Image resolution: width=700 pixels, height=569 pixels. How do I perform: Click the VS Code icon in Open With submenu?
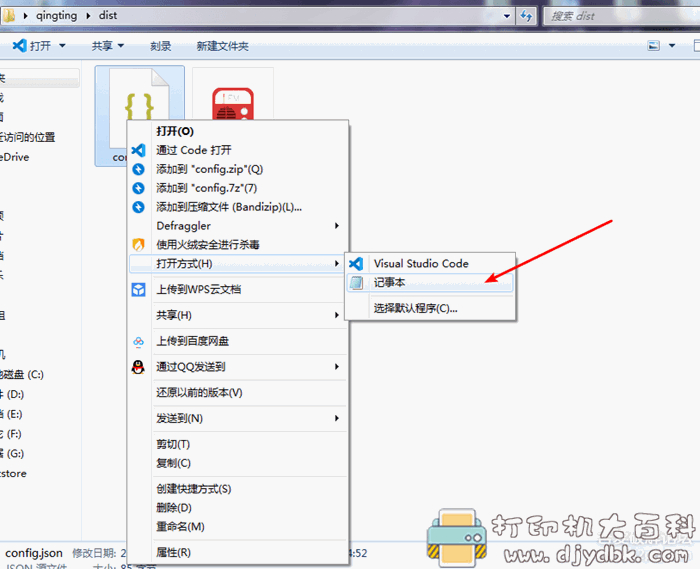[356, 264]
